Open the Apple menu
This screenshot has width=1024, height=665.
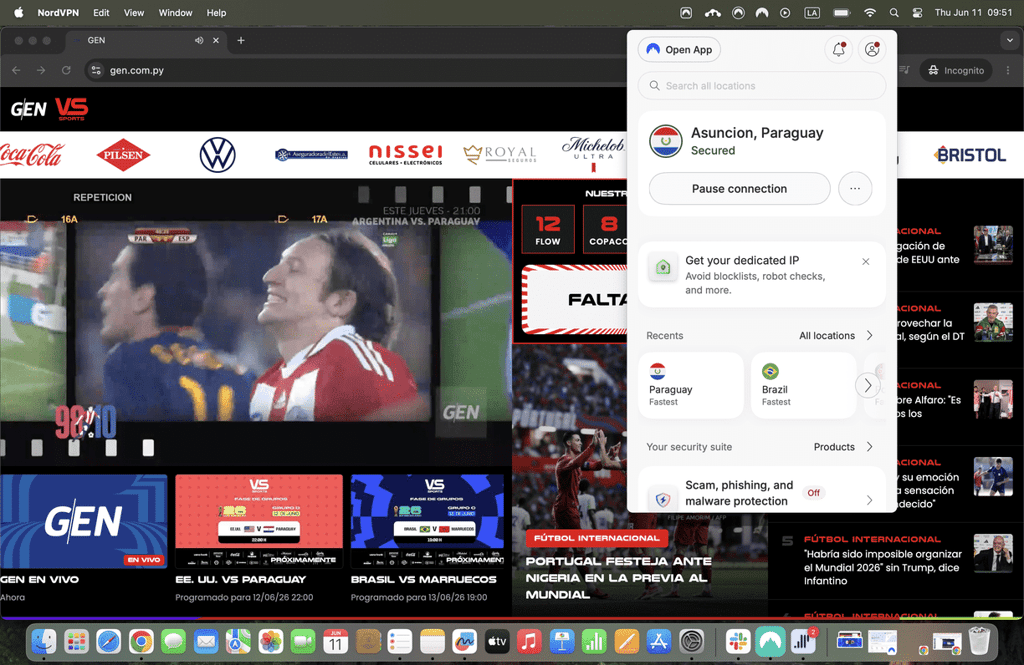click(18, 12)
